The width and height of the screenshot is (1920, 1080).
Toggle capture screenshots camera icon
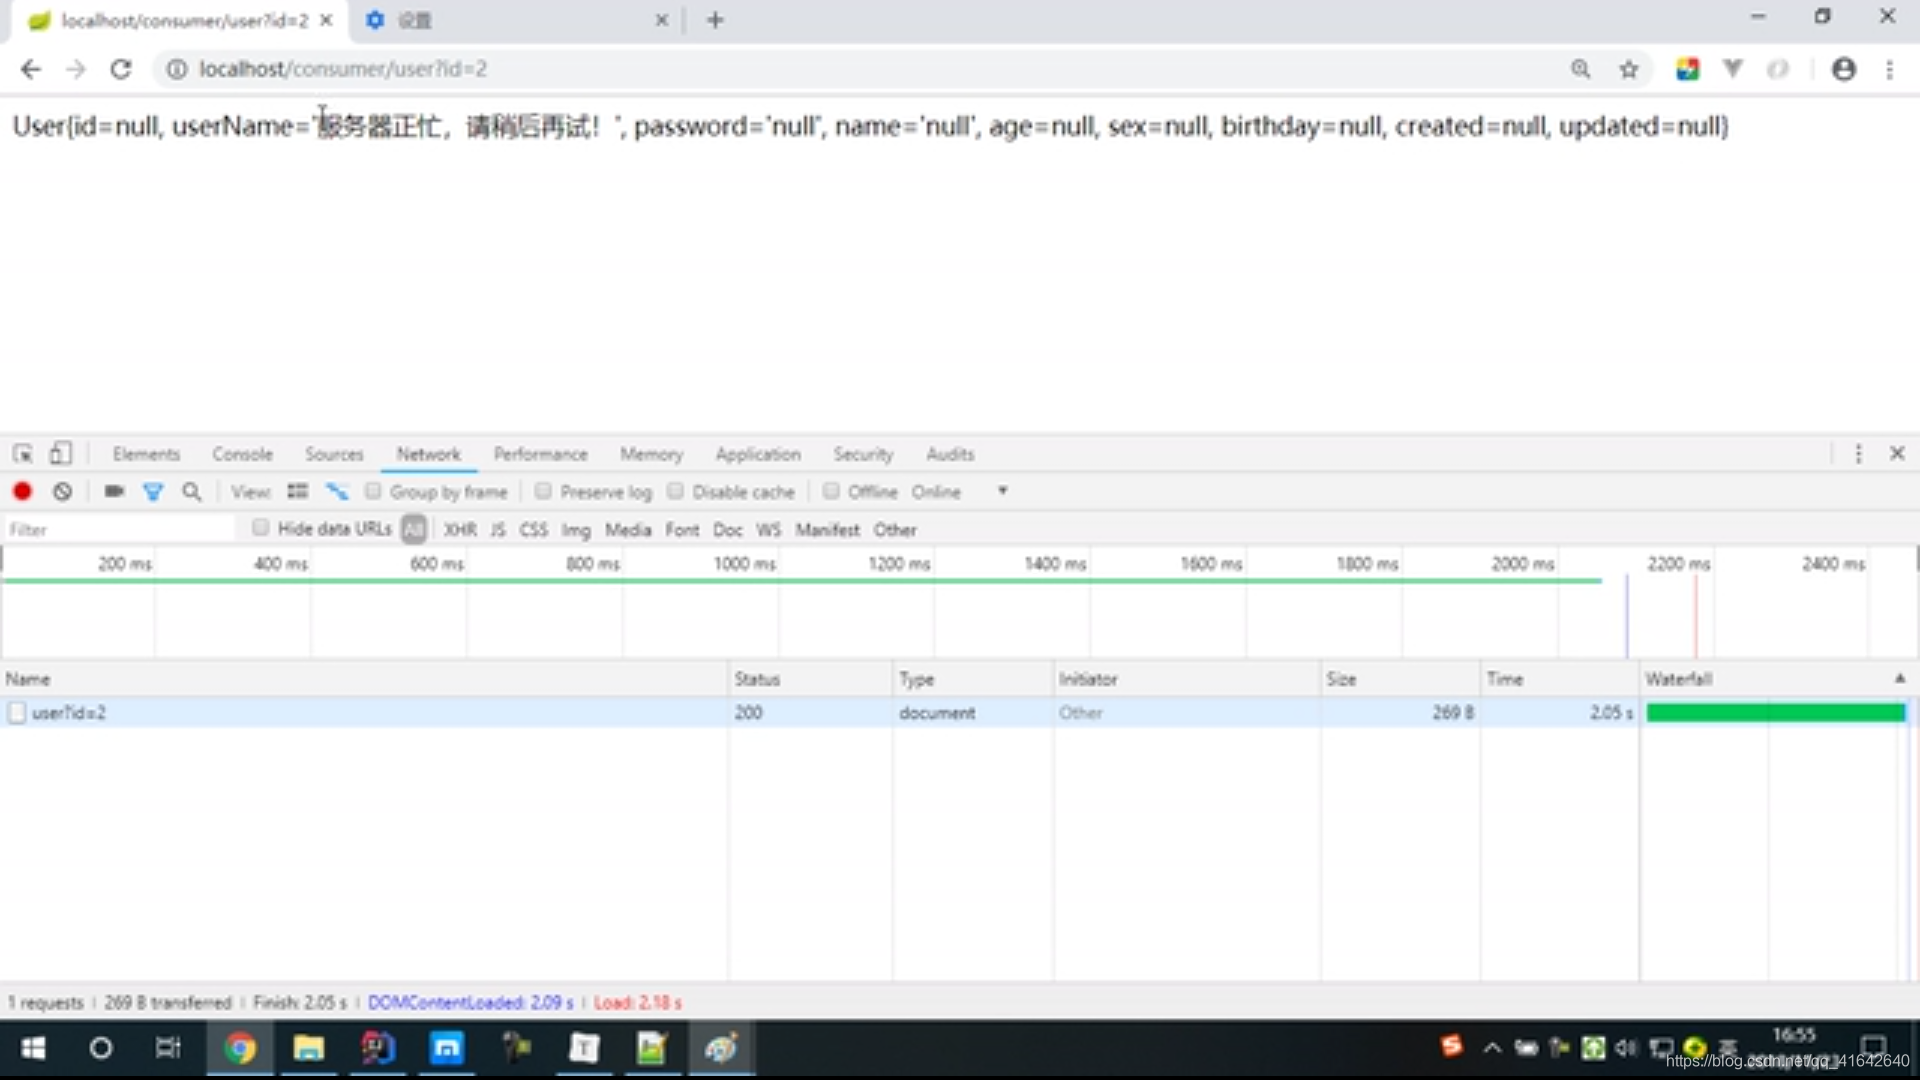coord(114,491)
